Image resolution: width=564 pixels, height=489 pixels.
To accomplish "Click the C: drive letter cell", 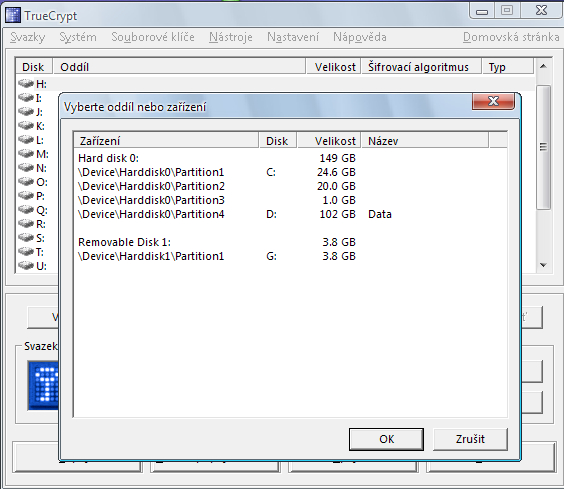I will coord(271,172).
